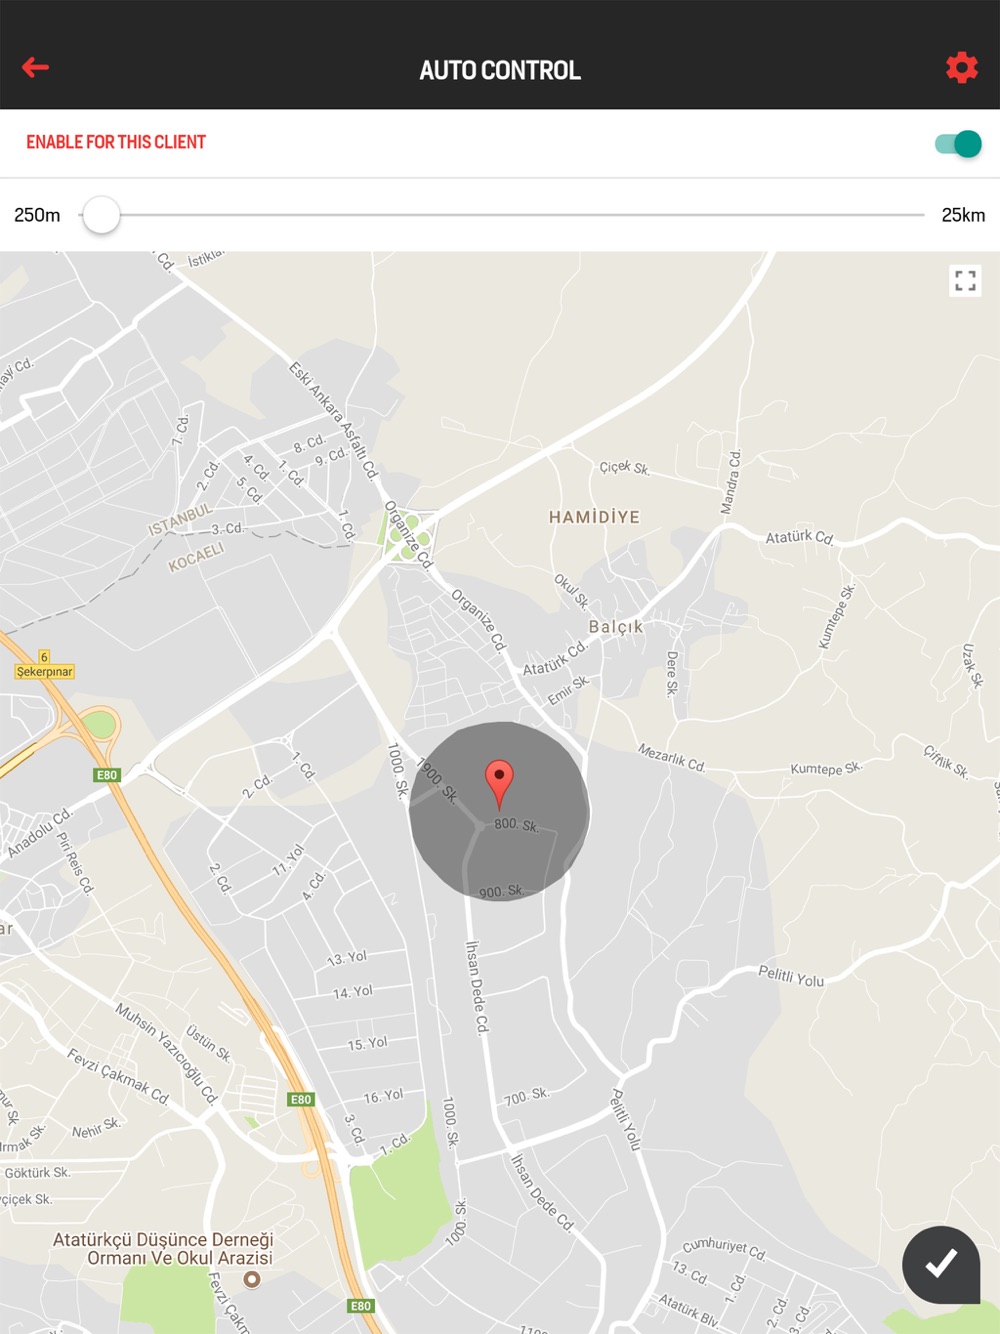
Task: Click the Enable For This Client label
Action: click(116, 142)
